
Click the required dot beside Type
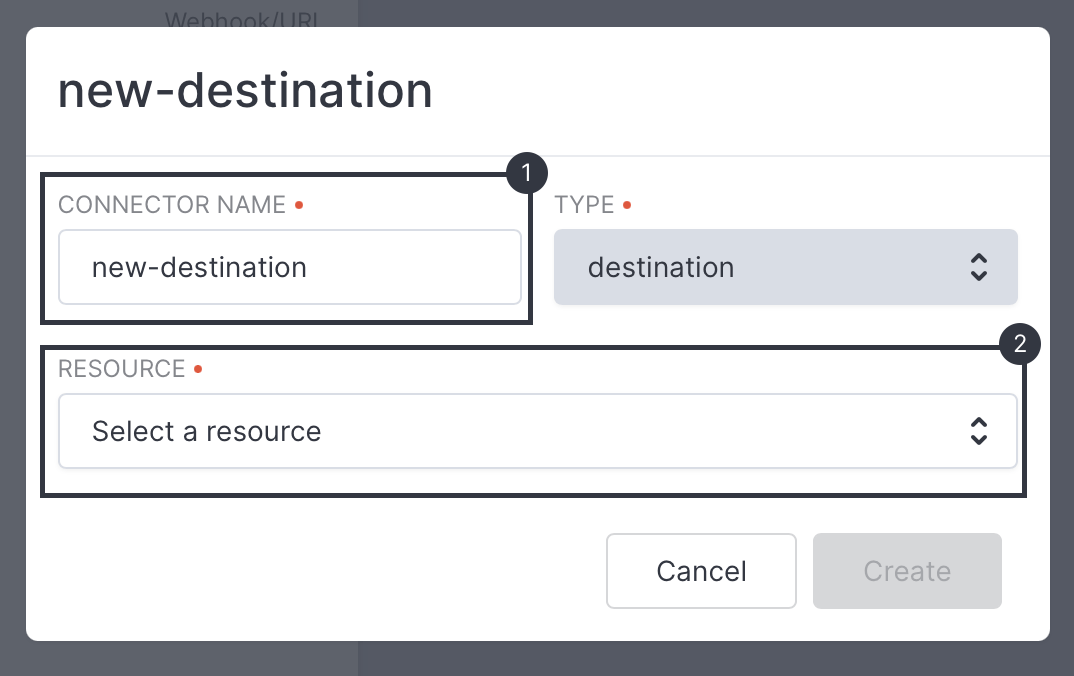[x=627, y=205]
